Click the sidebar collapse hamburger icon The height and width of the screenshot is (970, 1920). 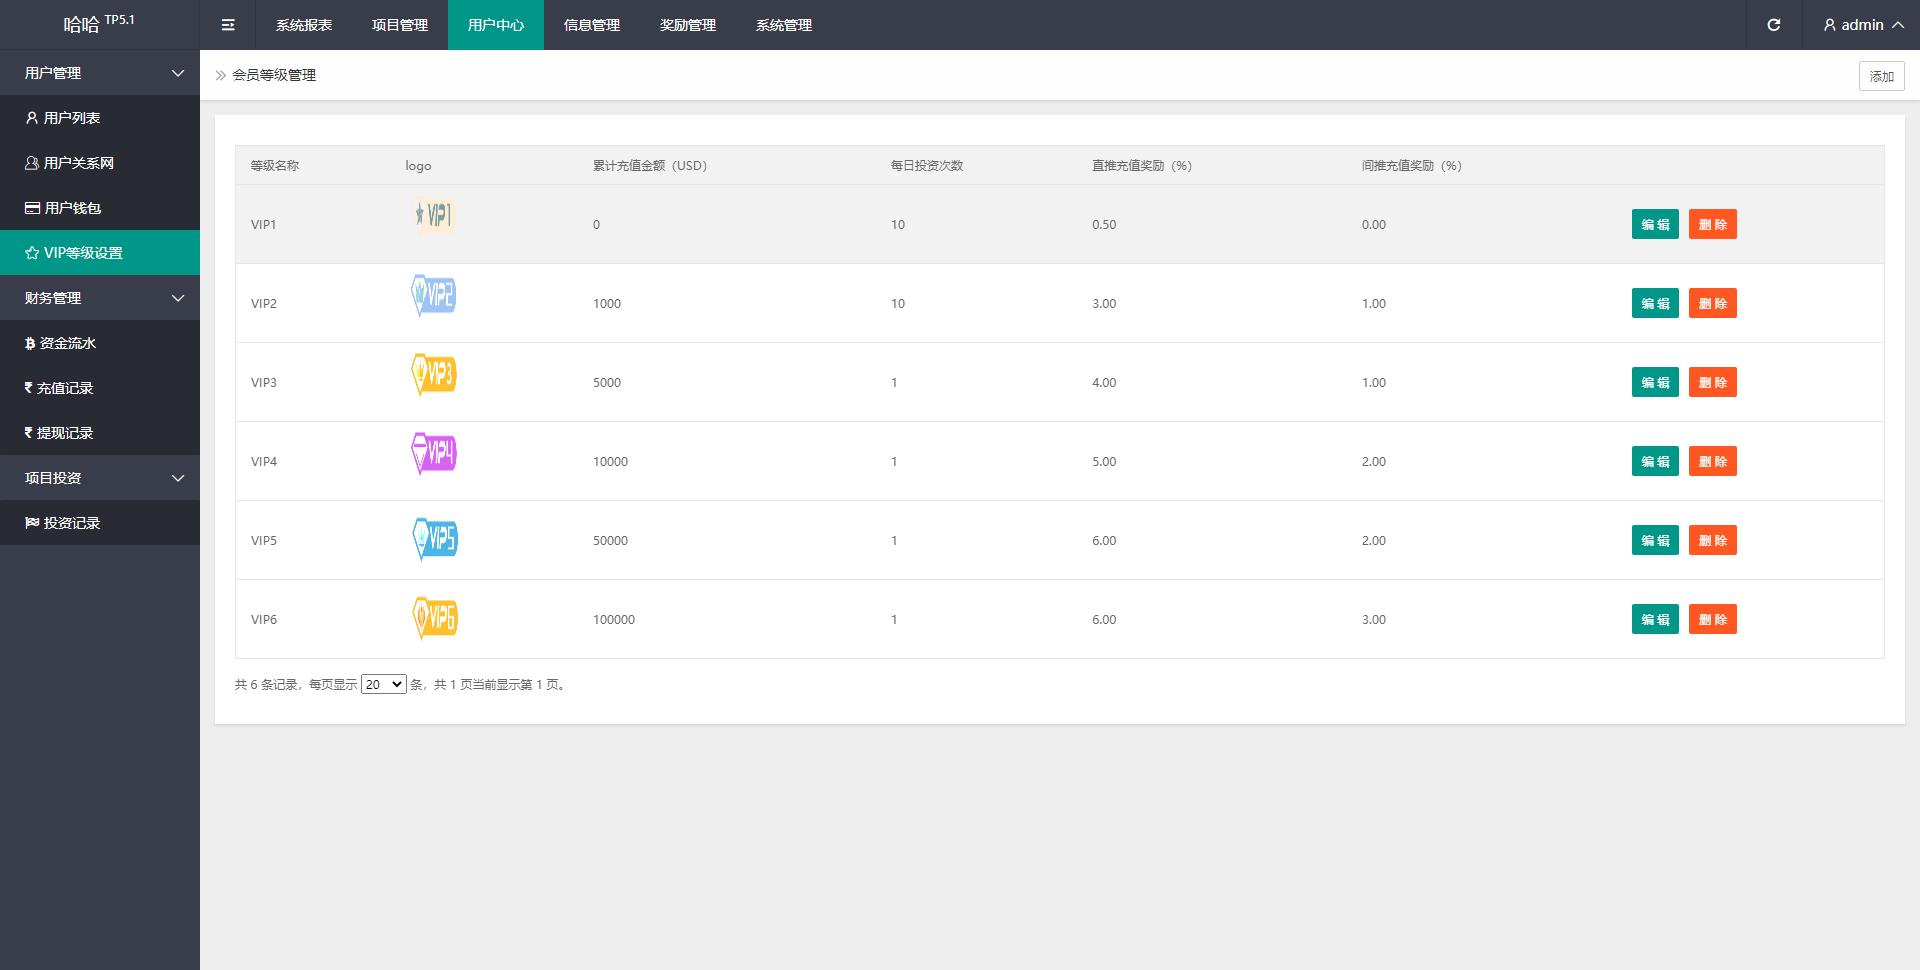(228, 25)
